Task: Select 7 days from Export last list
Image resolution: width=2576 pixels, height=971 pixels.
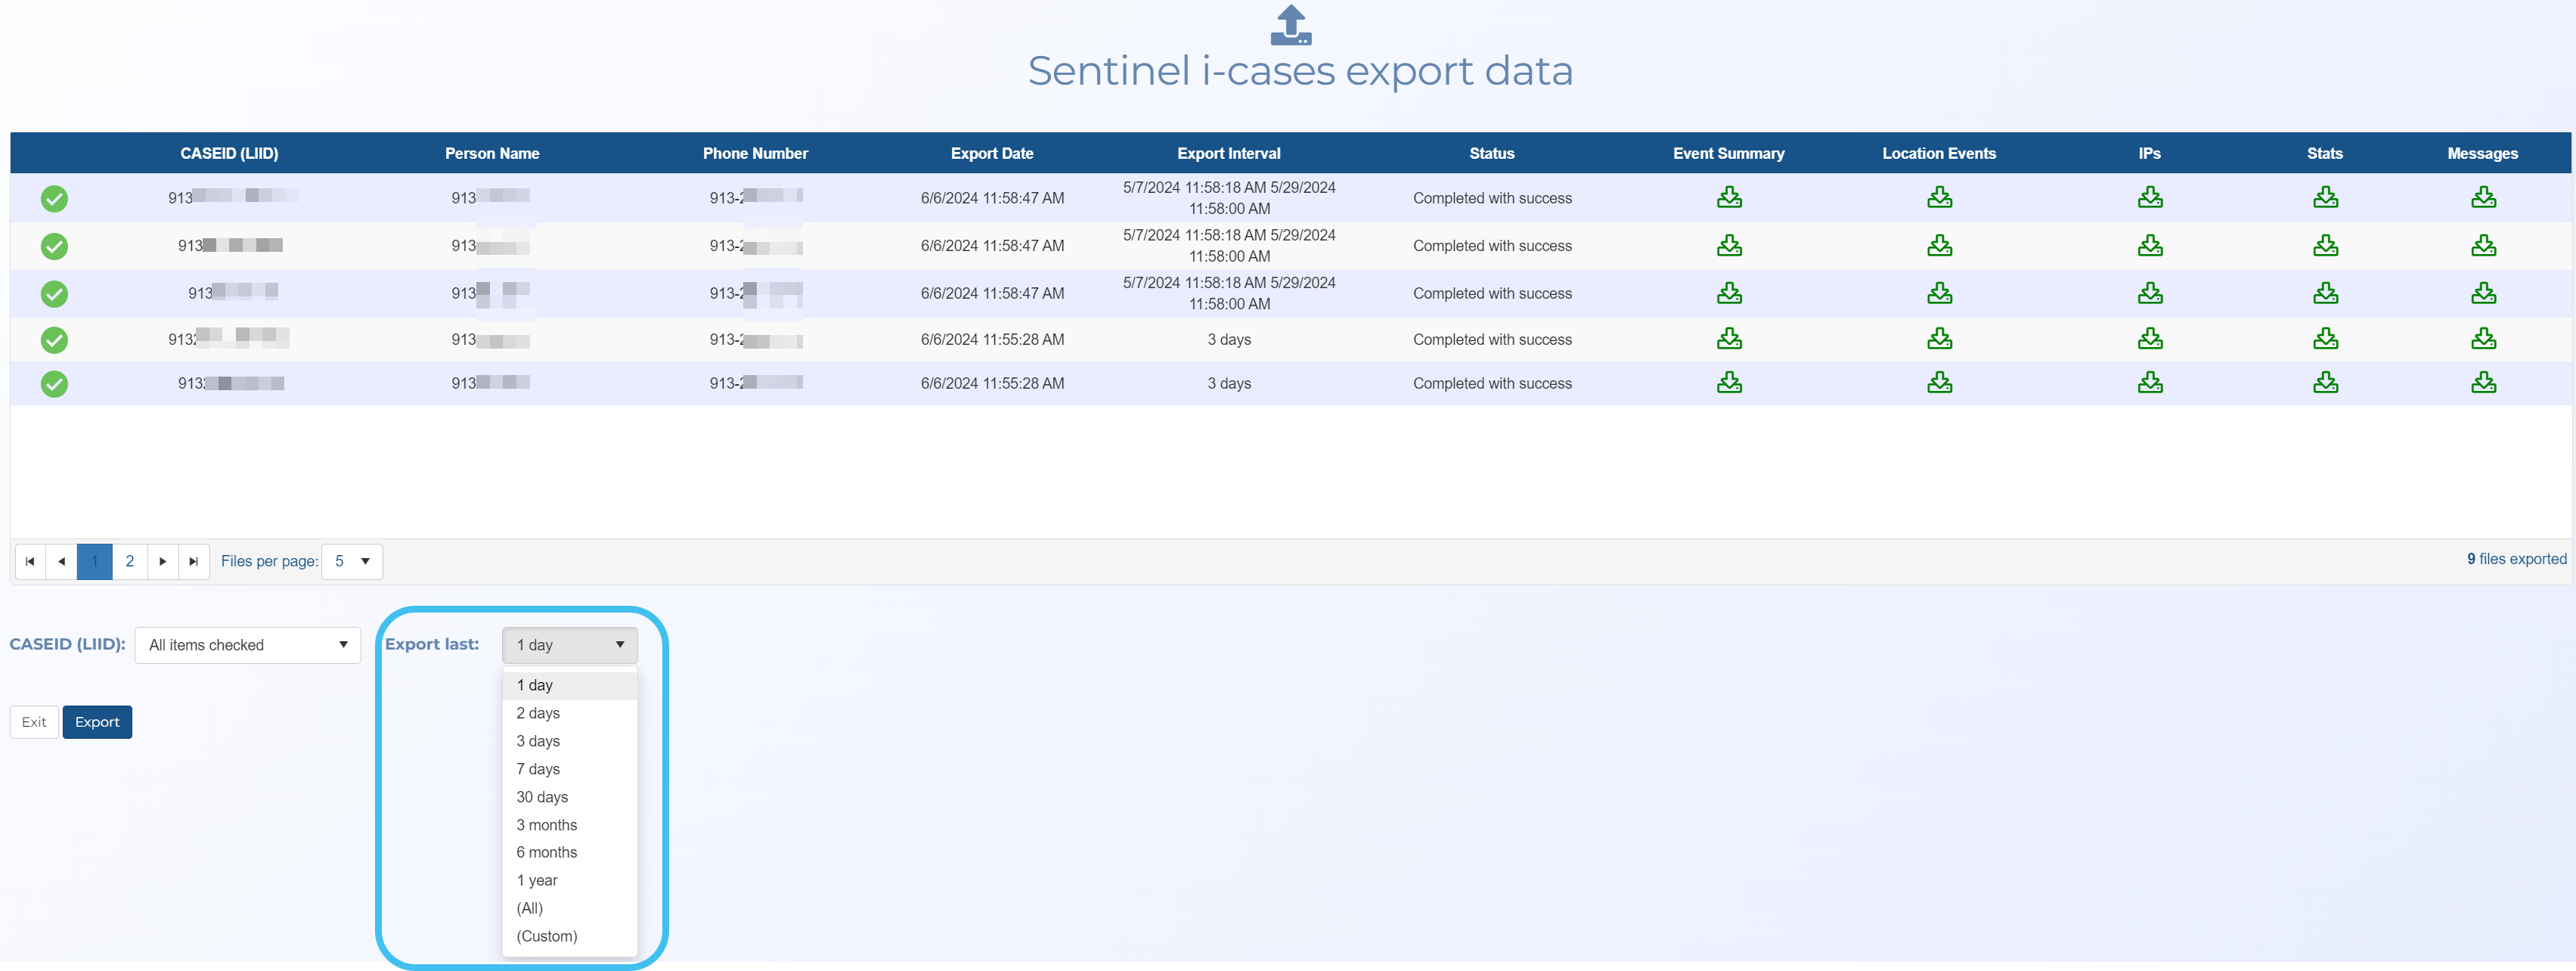Action: [x=538, y=769]
